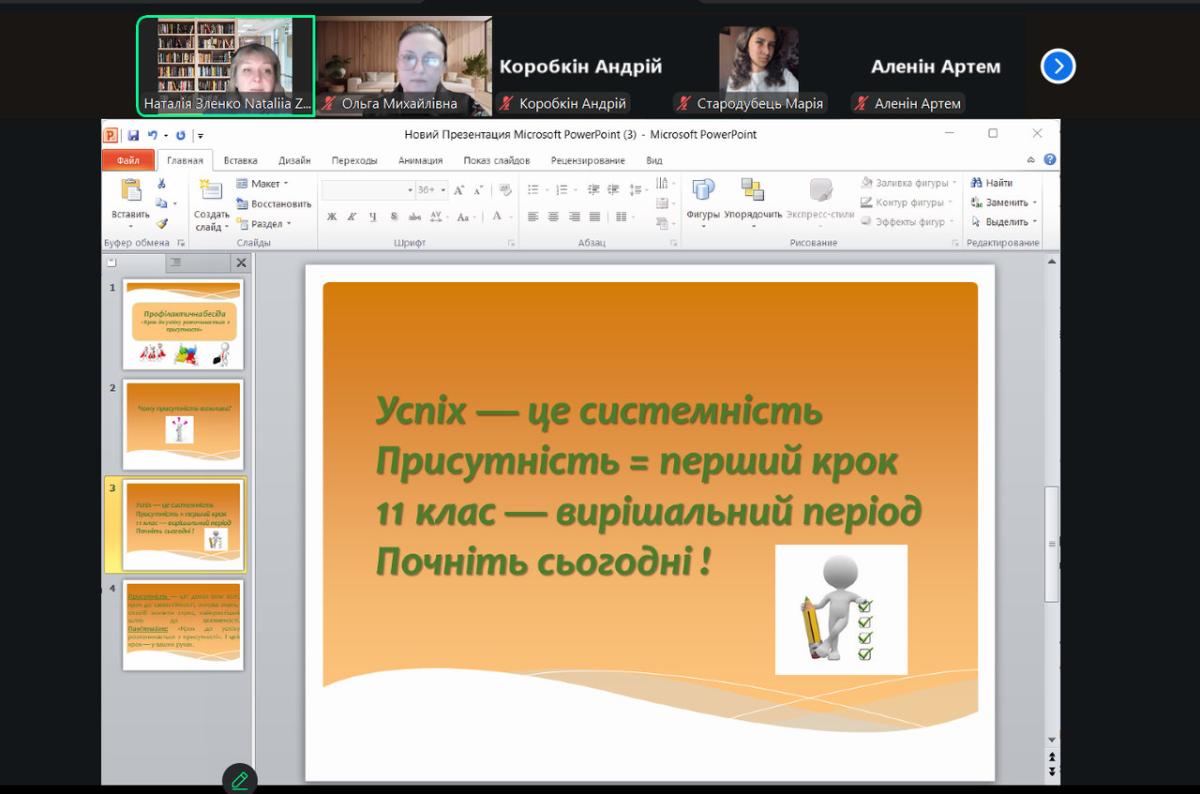The image size is (1200, 794).
Task: Click the Cut scissors icon
Action: click(162, 184)
